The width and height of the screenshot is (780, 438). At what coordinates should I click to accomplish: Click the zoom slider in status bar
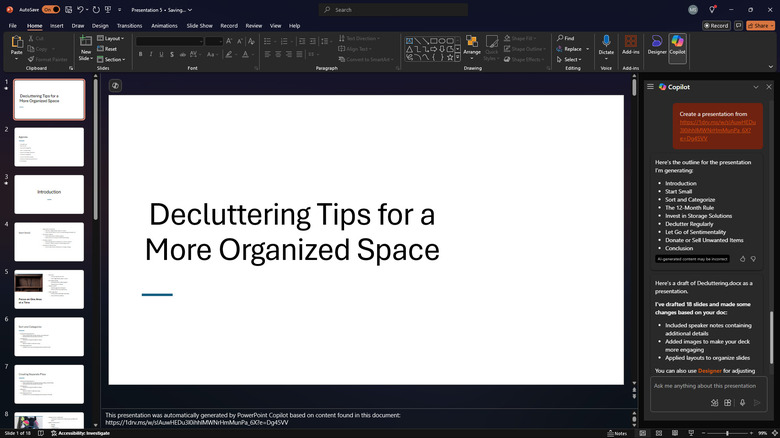(729, 433)
